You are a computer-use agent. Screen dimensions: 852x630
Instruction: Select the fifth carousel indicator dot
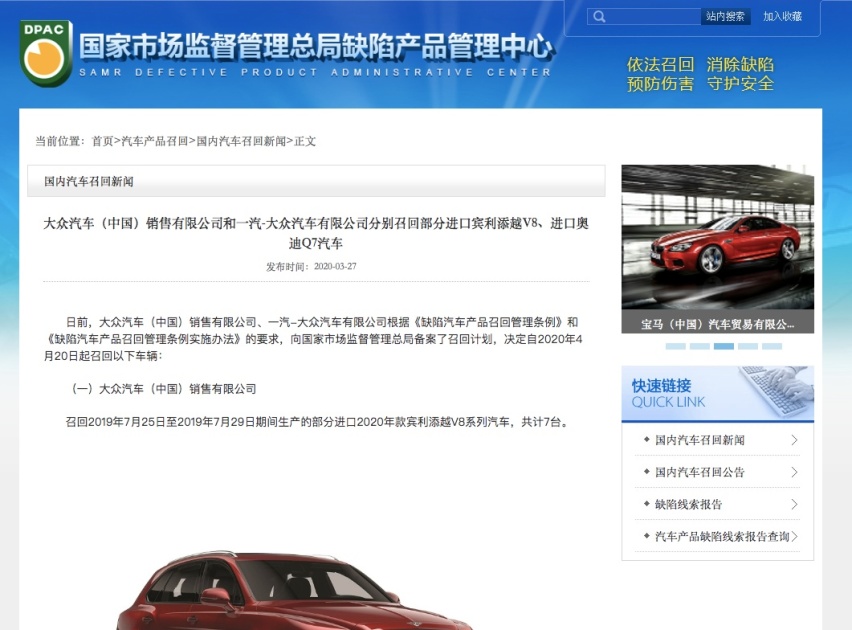[772, 346]
